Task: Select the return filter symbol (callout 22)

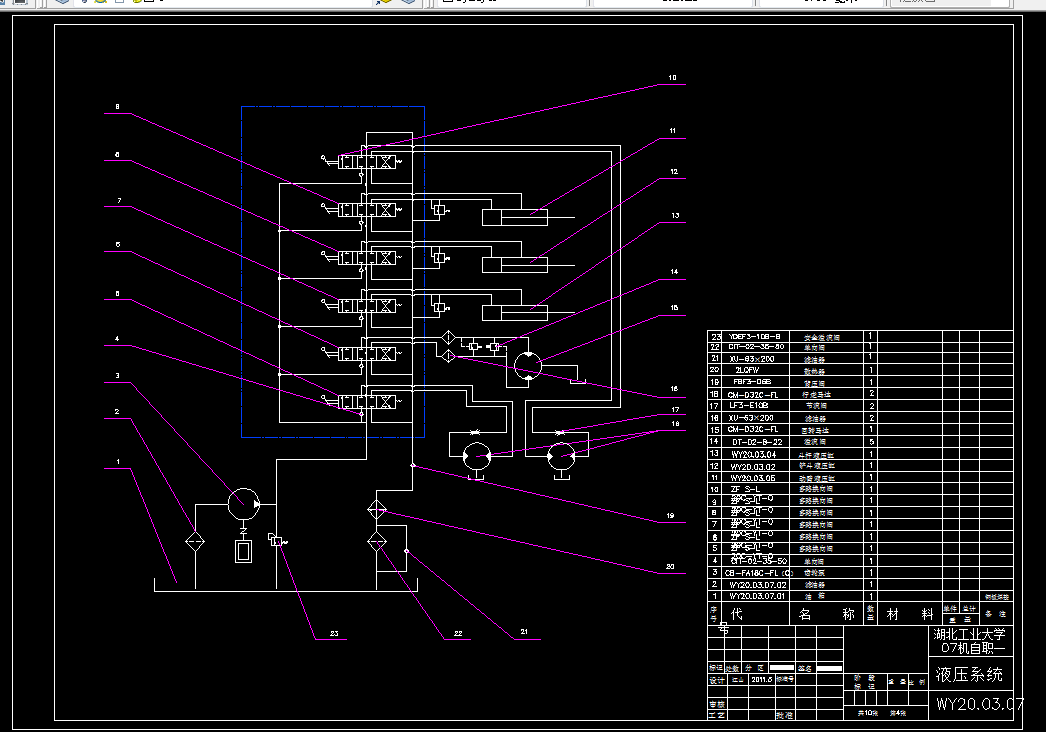Action: pos(377,541)
